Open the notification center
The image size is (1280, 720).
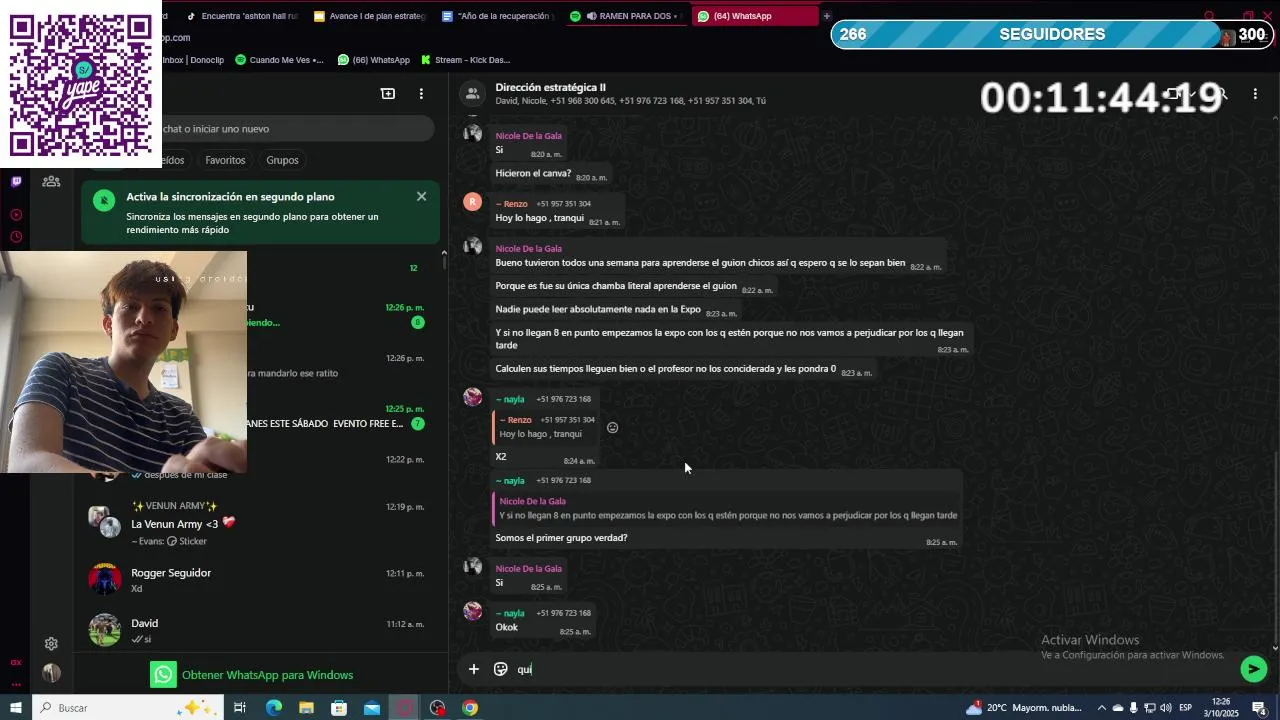[x=1259, y=708]
